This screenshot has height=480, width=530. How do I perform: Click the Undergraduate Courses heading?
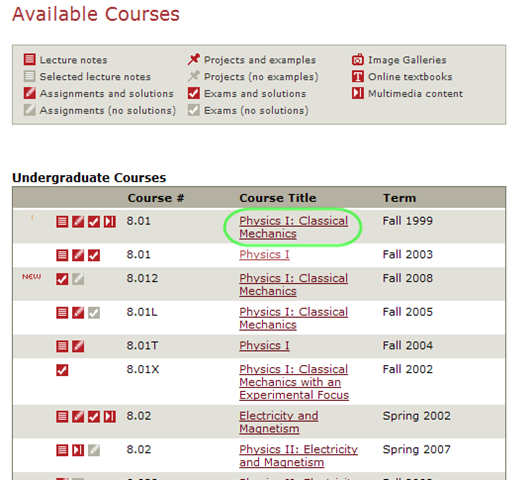click(89, 177)
